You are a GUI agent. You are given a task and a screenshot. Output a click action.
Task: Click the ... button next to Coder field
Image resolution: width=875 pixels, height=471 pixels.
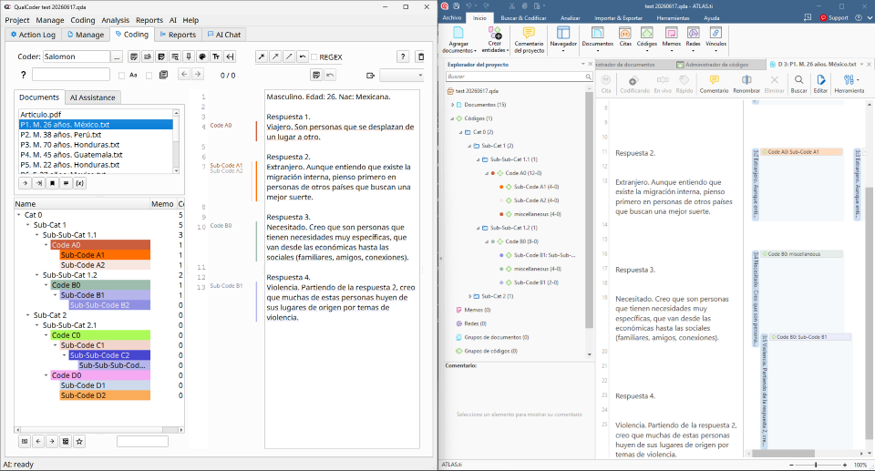(117, 56)
